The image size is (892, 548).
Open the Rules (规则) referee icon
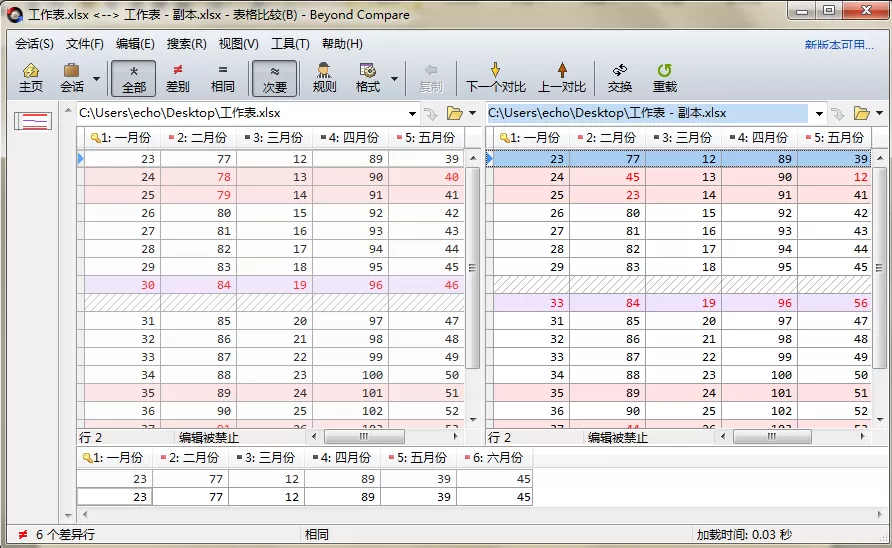pyautogui.click(x=324, y=78)
